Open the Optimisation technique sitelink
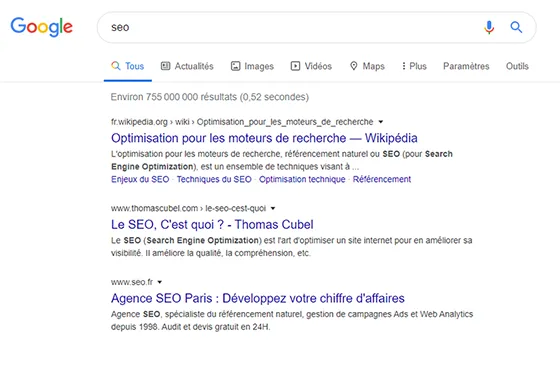Screen dimensions: 560x369 302,179
